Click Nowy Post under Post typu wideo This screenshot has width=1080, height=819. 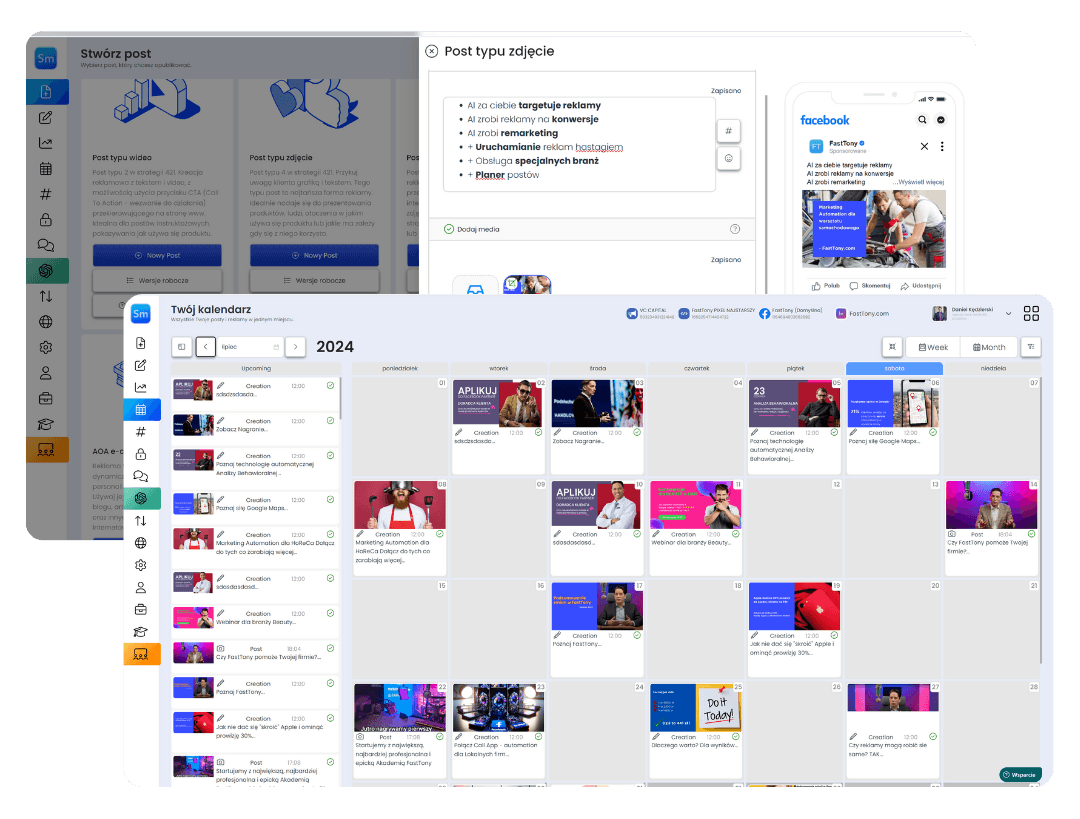click(157, 256)
